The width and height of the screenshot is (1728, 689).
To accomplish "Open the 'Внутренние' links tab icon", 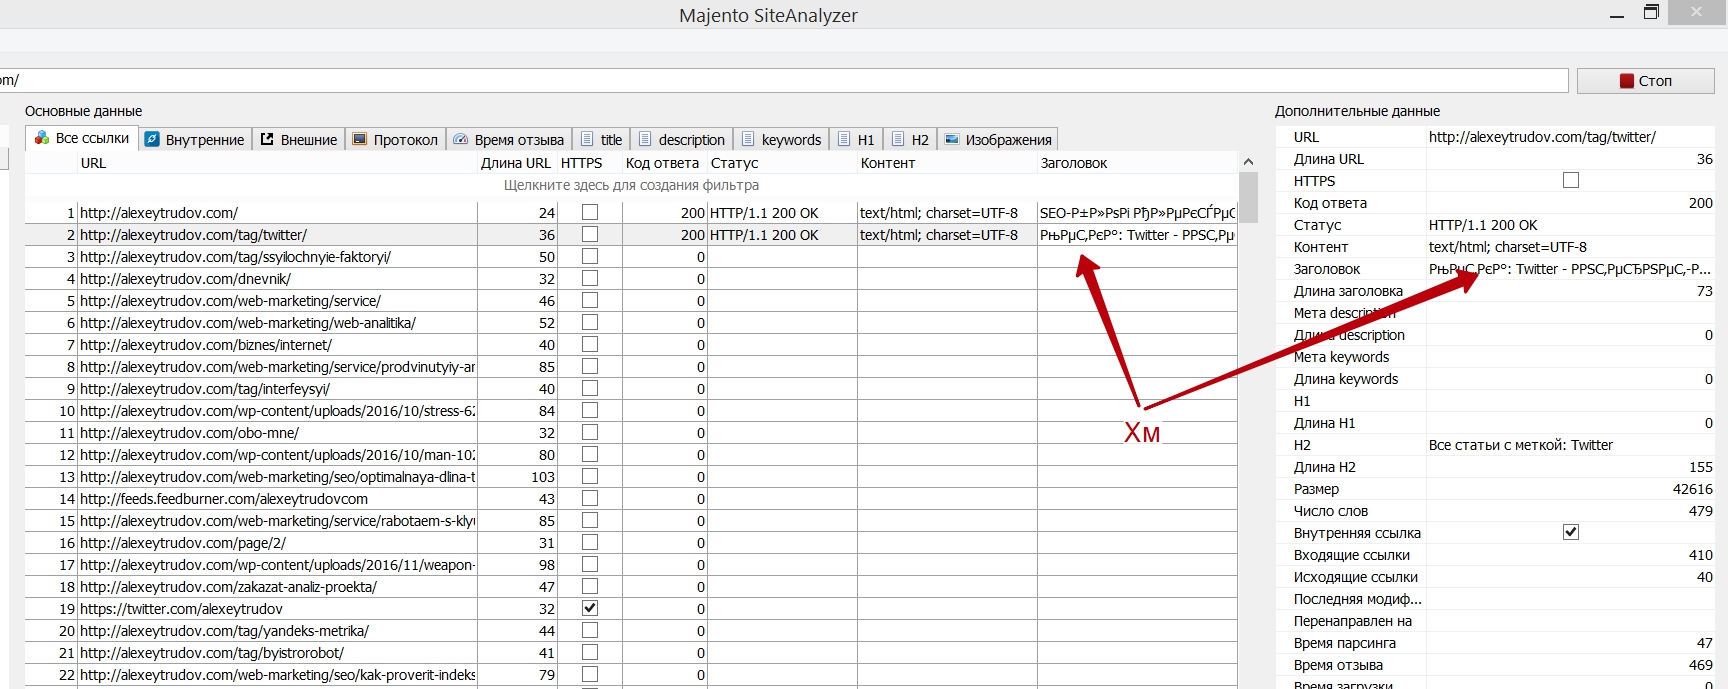I will pos(152,139).
